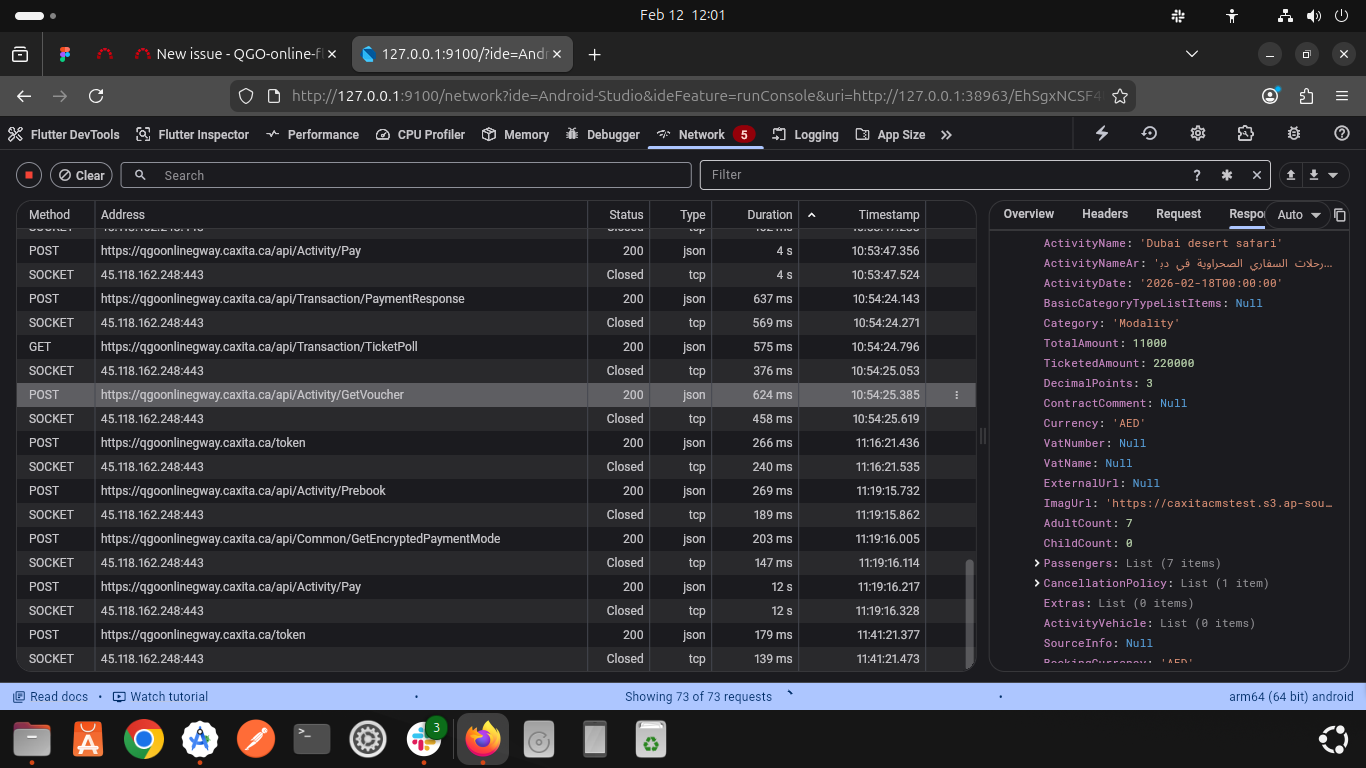Open DevTools settings gear
Viewport: 1366px width, 768px height.
(x=1198, y=134)
